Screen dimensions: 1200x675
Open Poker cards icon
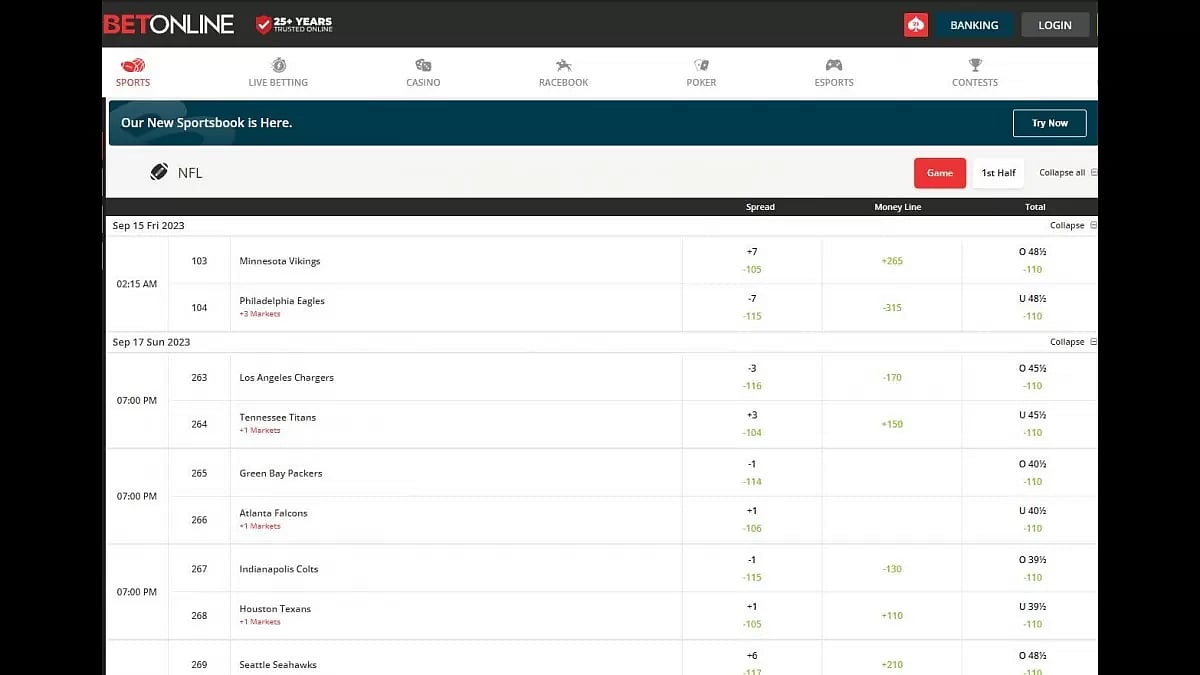tap(701, 66)
